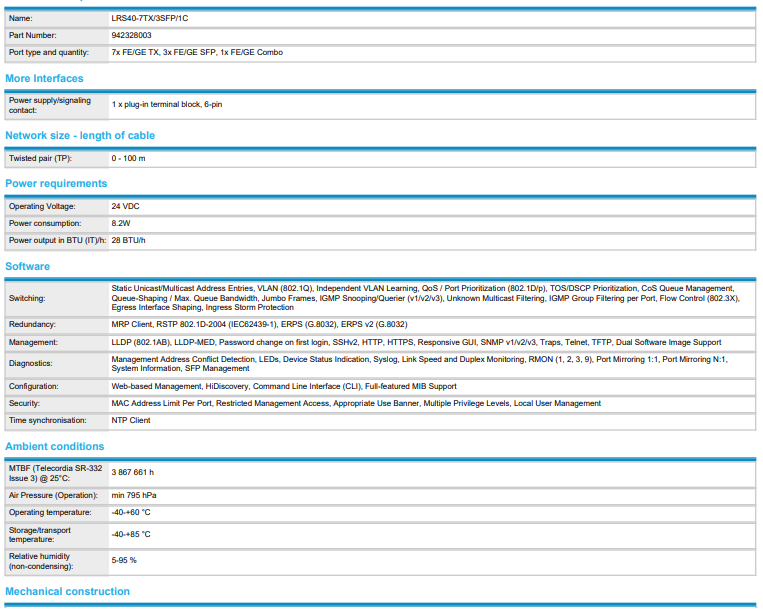Screen dimensions: 763x616
Task: Click the '28 BTU/h' value
Action: [x=128, y=240]
